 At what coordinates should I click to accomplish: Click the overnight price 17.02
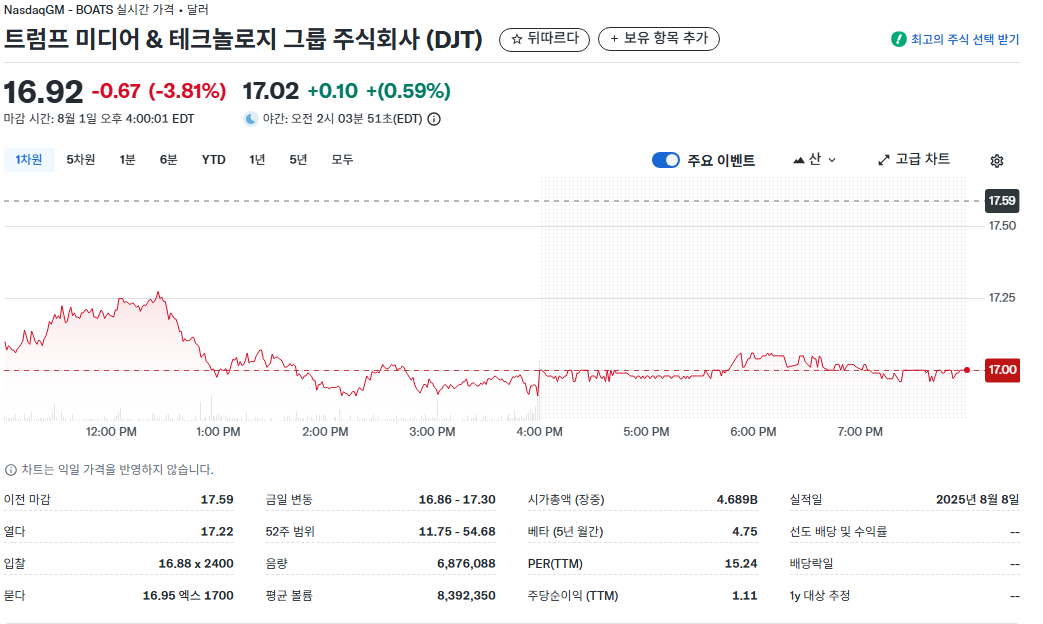tap(270, 91)
